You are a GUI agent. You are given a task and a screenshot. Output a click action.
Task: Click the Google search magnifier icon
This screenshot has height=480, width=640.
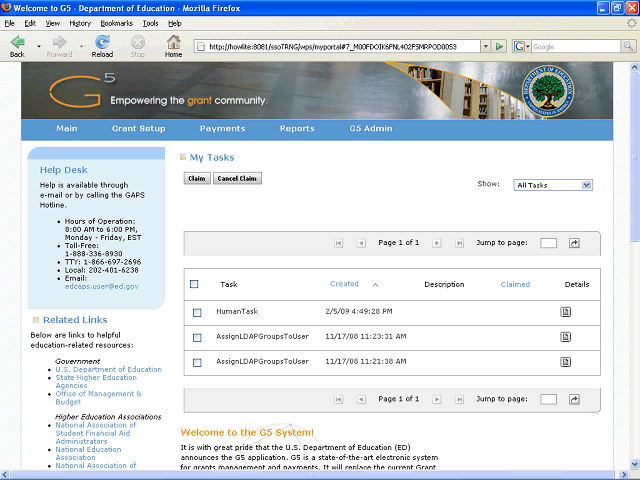[628, 47]
